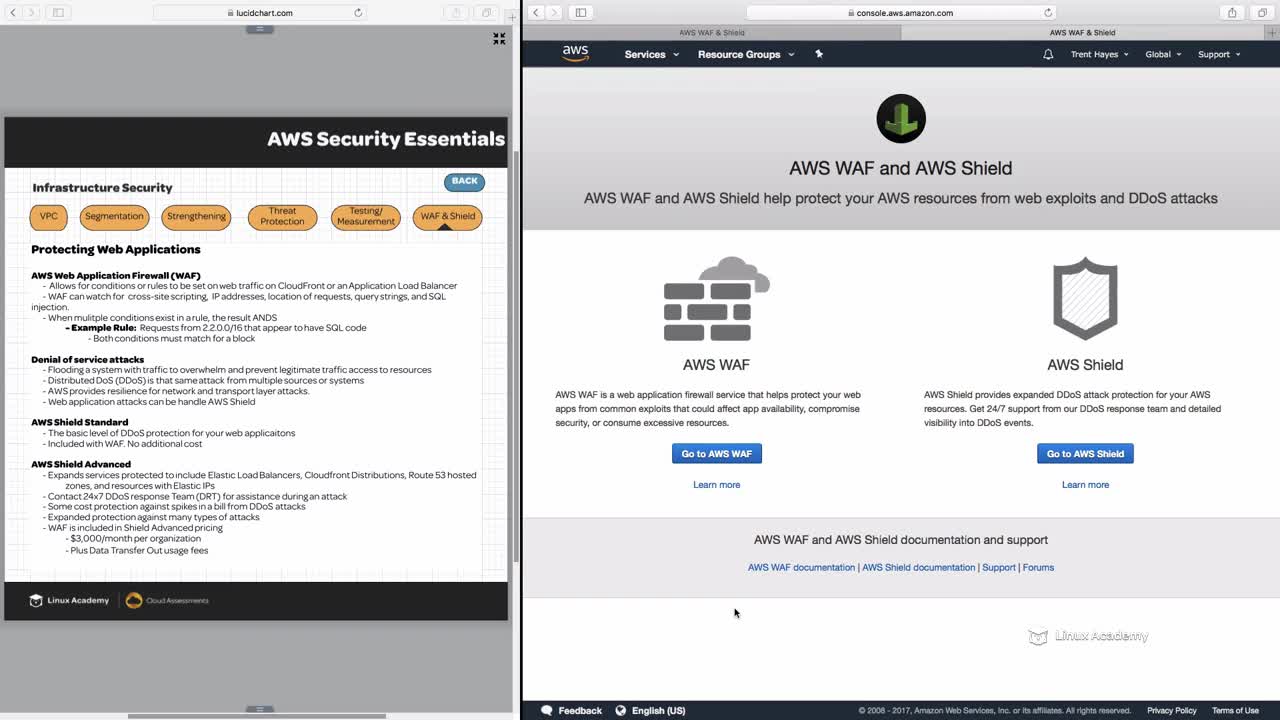Click the Lucidchart horizontal scrollbar at the bottom
This screenshot has width=1280, height=720.
(257, 716)
